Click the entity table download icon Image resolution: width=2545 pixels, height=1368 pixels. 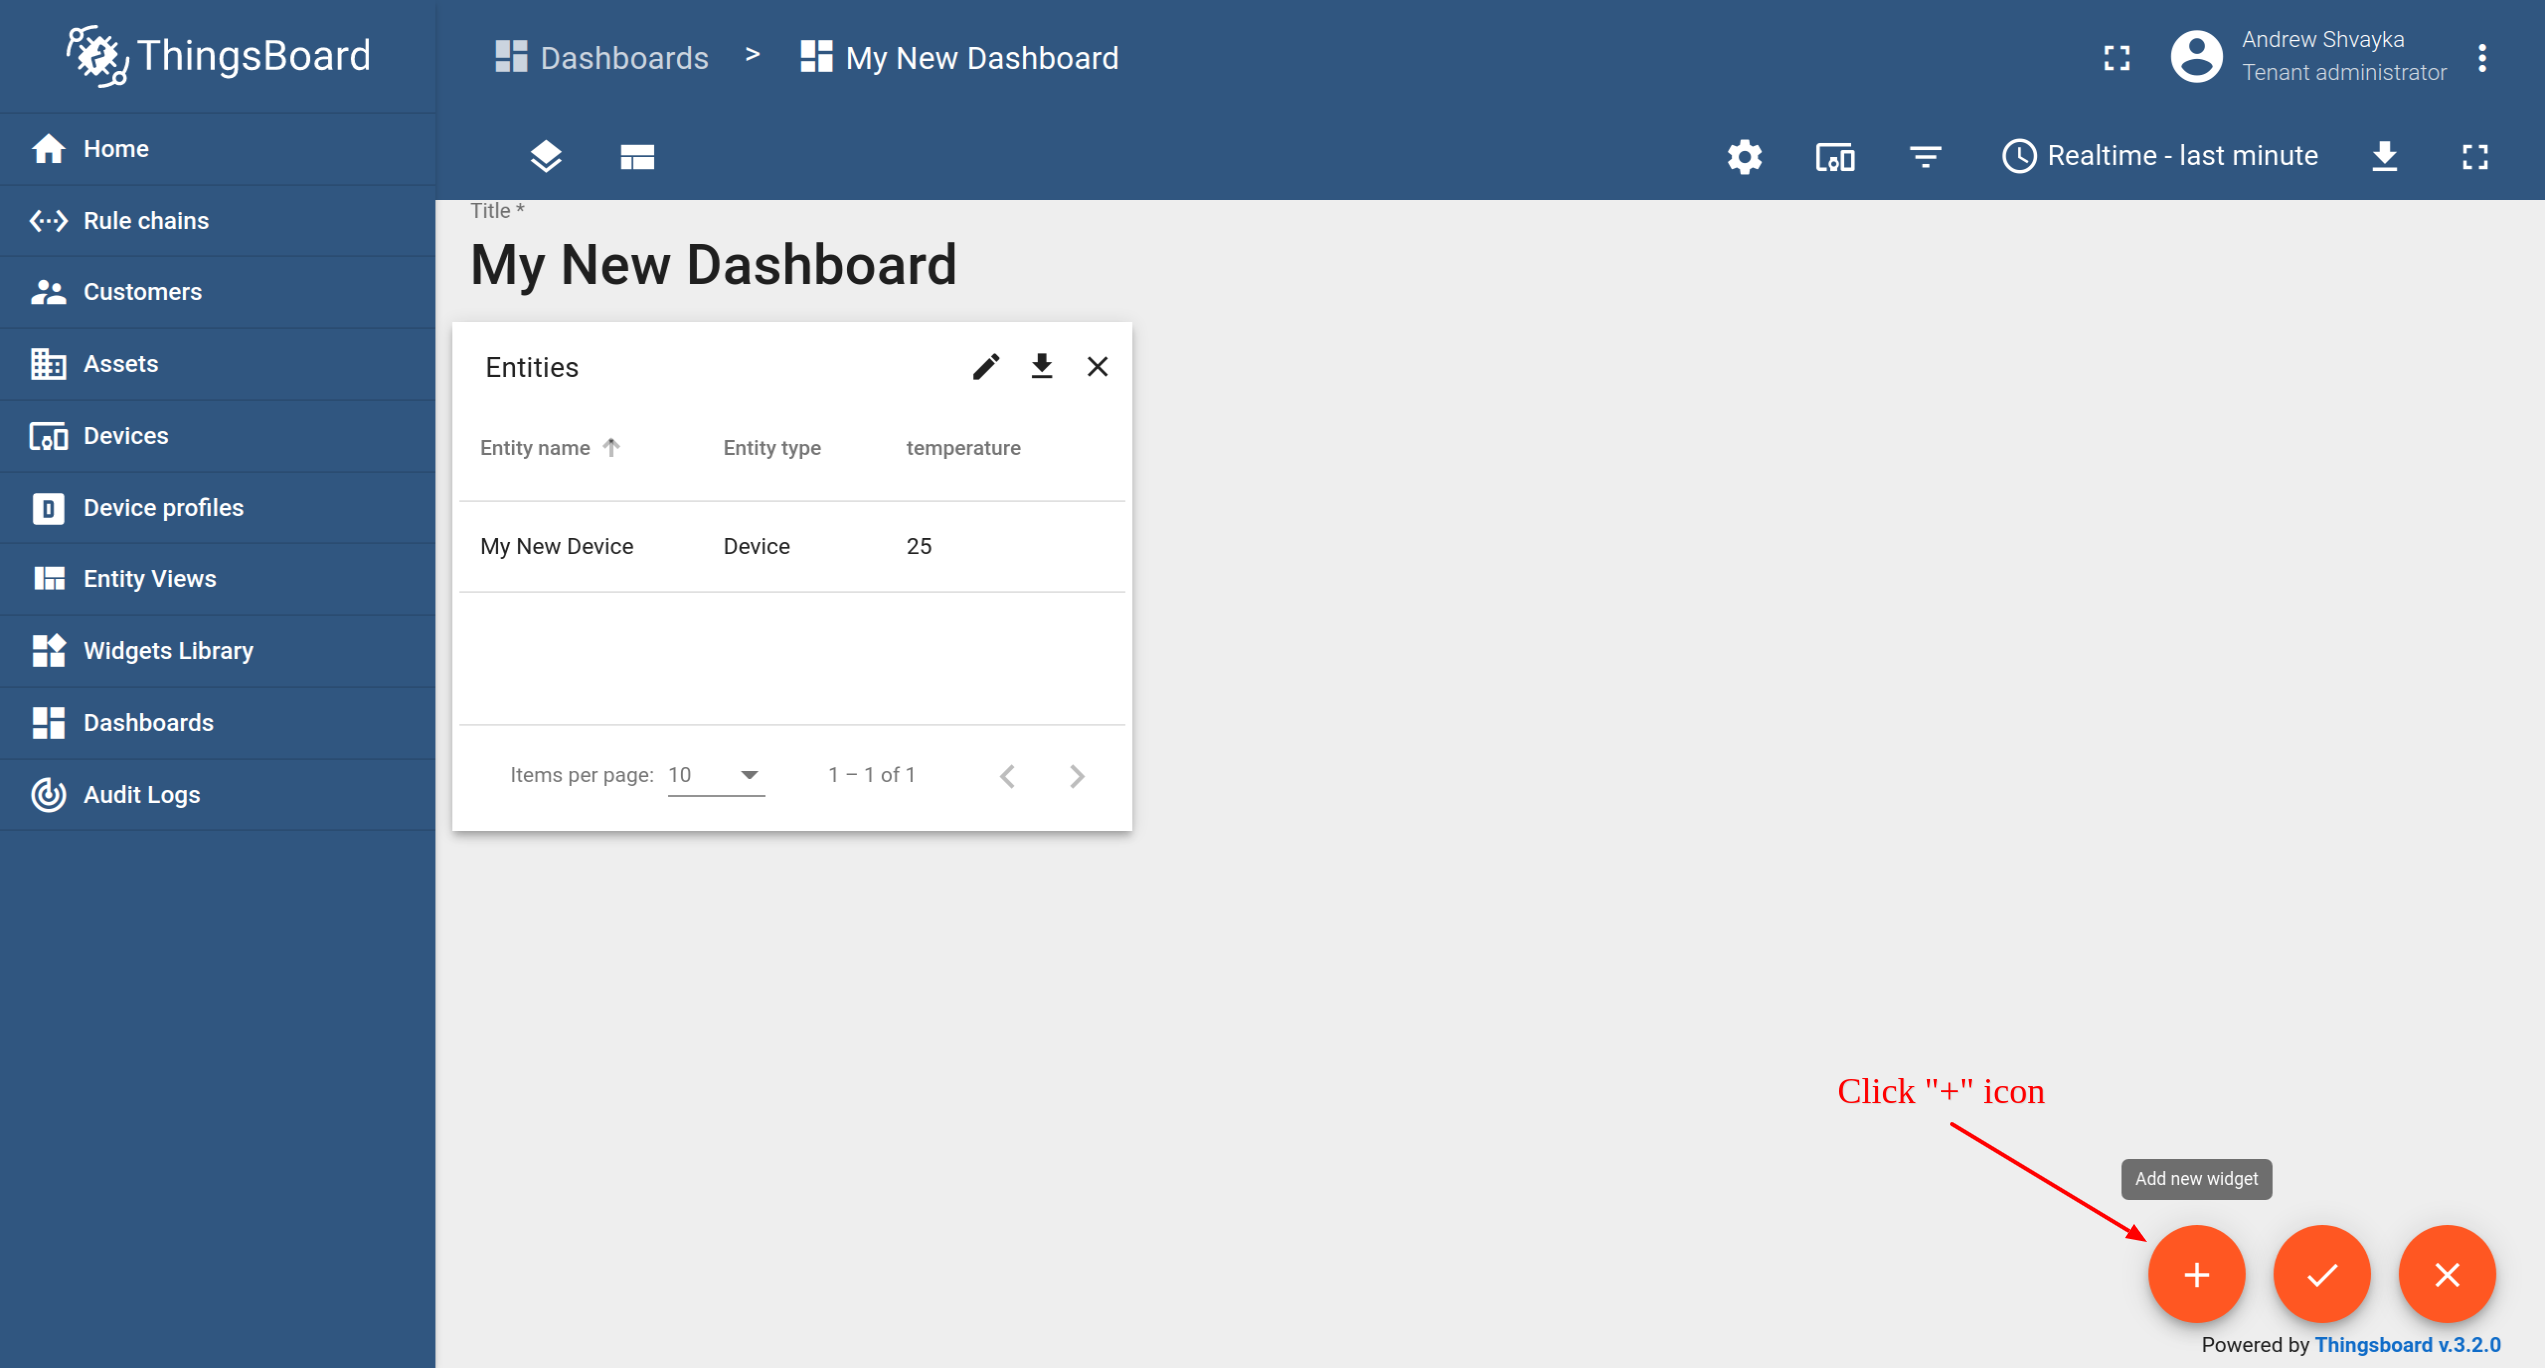coord(1041,366)
